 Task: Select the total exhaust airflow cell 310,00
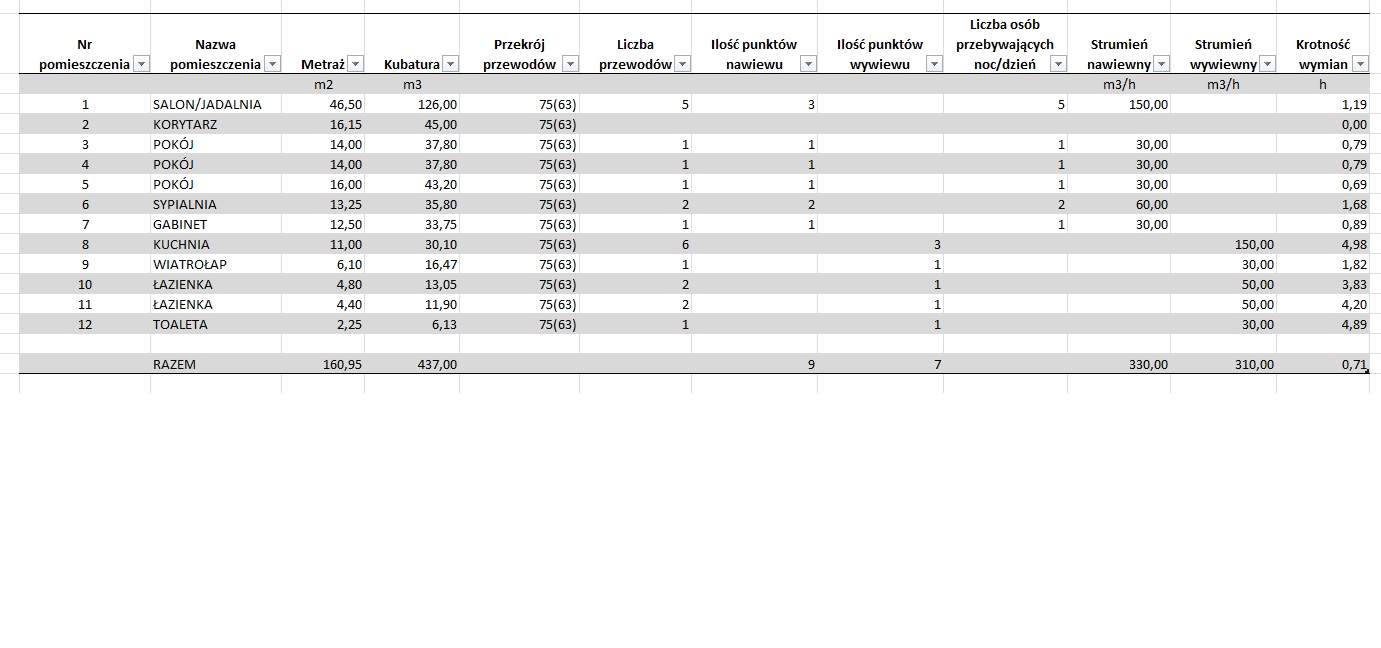pos(1252,365)
